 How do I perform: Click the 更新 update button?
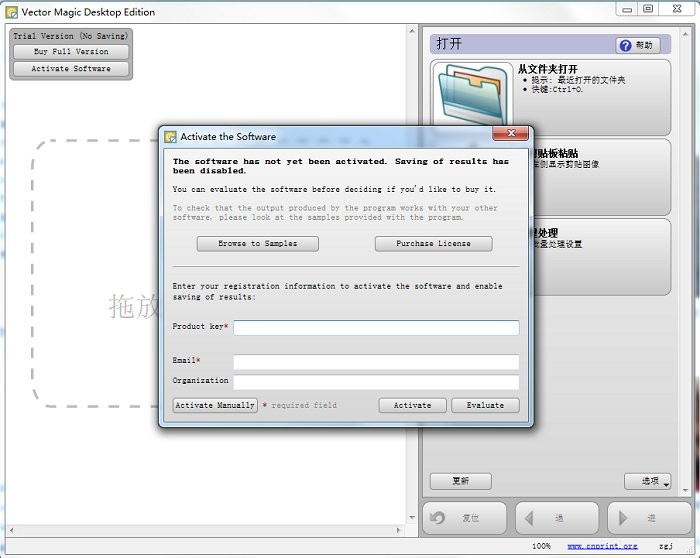pyautogui.click(x=461, y=481)
